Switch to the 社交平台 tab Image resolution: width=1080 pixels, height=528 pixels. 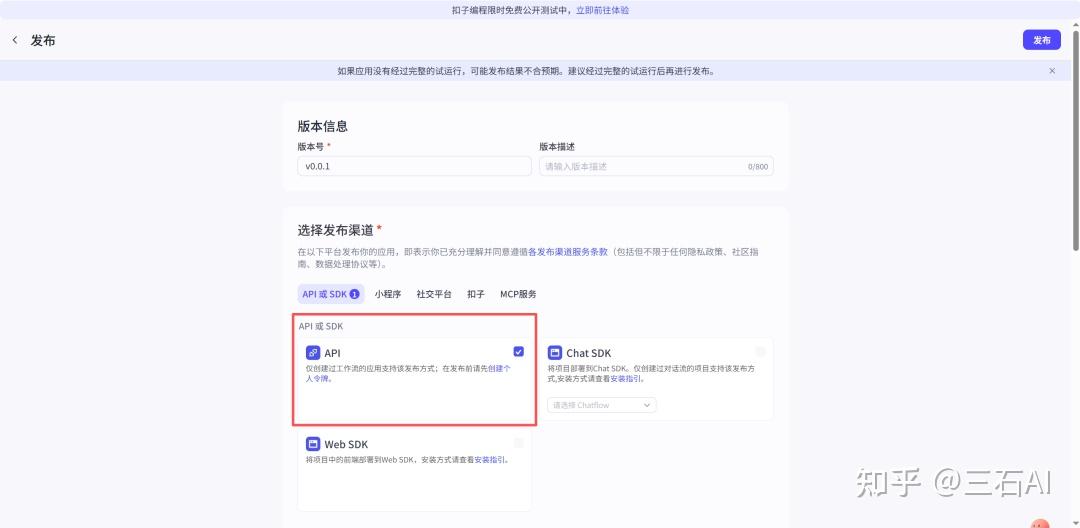[434, 294]
